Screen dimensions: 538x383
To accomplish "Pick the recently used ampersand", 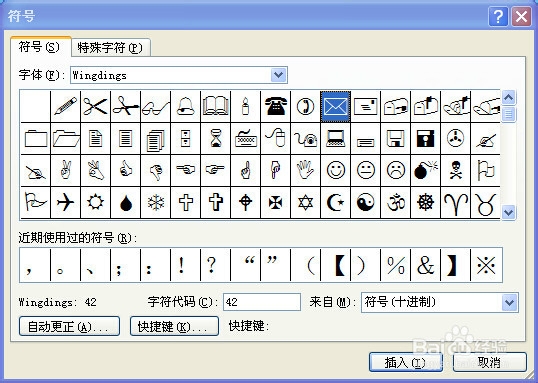I will [426, 265].
